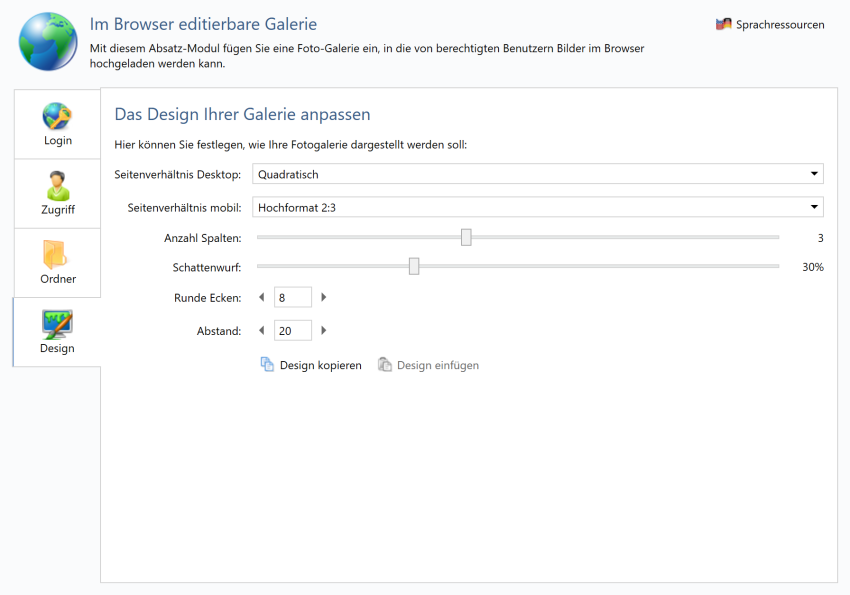Screen dimensions: 850x595
Task: Click the Schattenwurf slider handle
Action: pyautogui.click(x=414, y=267)
